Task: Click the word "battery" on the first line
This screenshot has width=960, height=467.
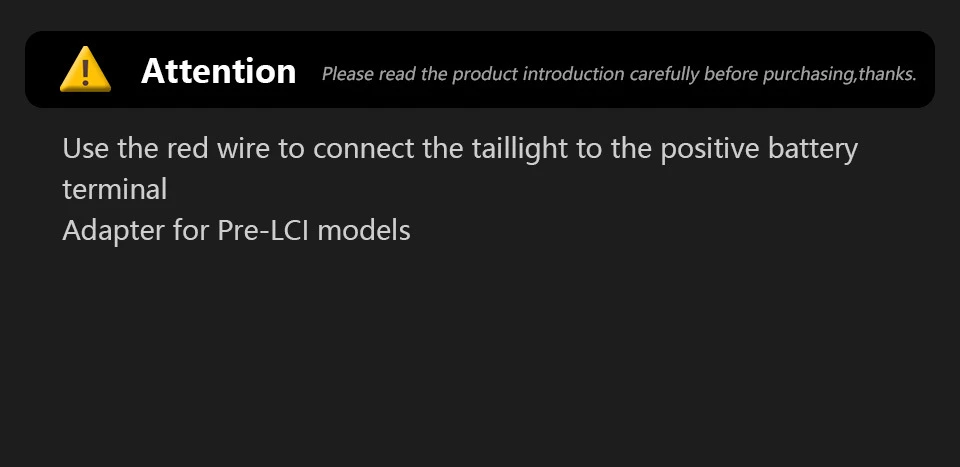Action: point(813,149)
